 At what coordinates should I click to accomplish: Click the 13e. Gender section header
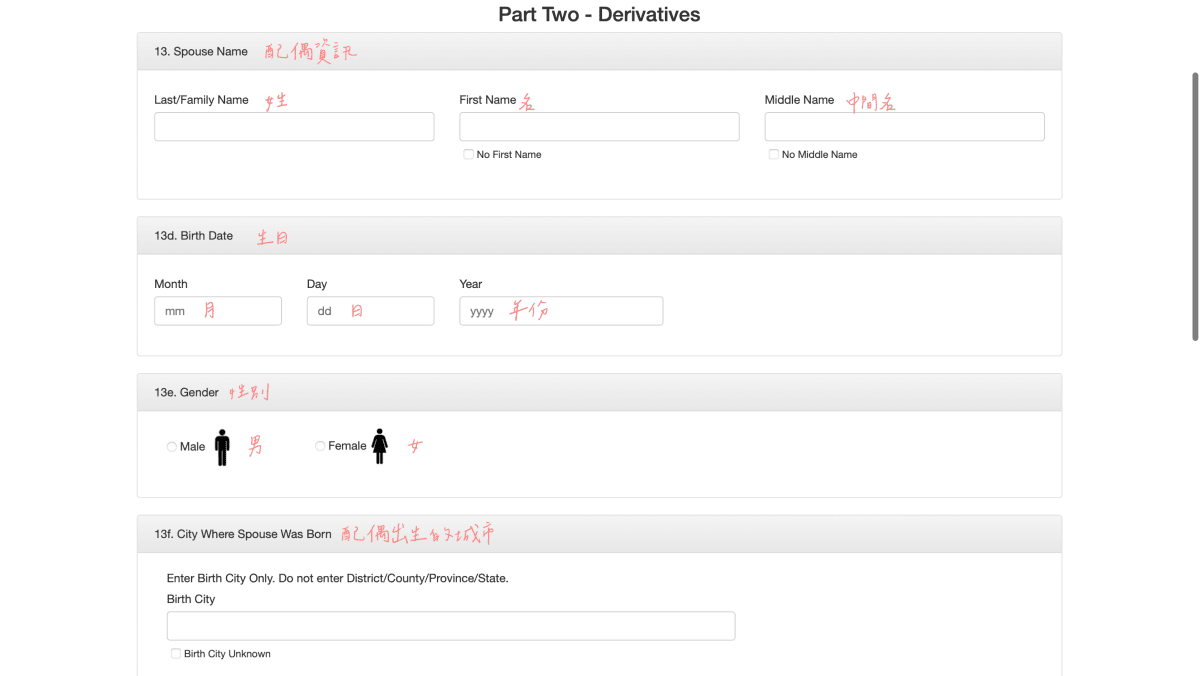point(599,392)
